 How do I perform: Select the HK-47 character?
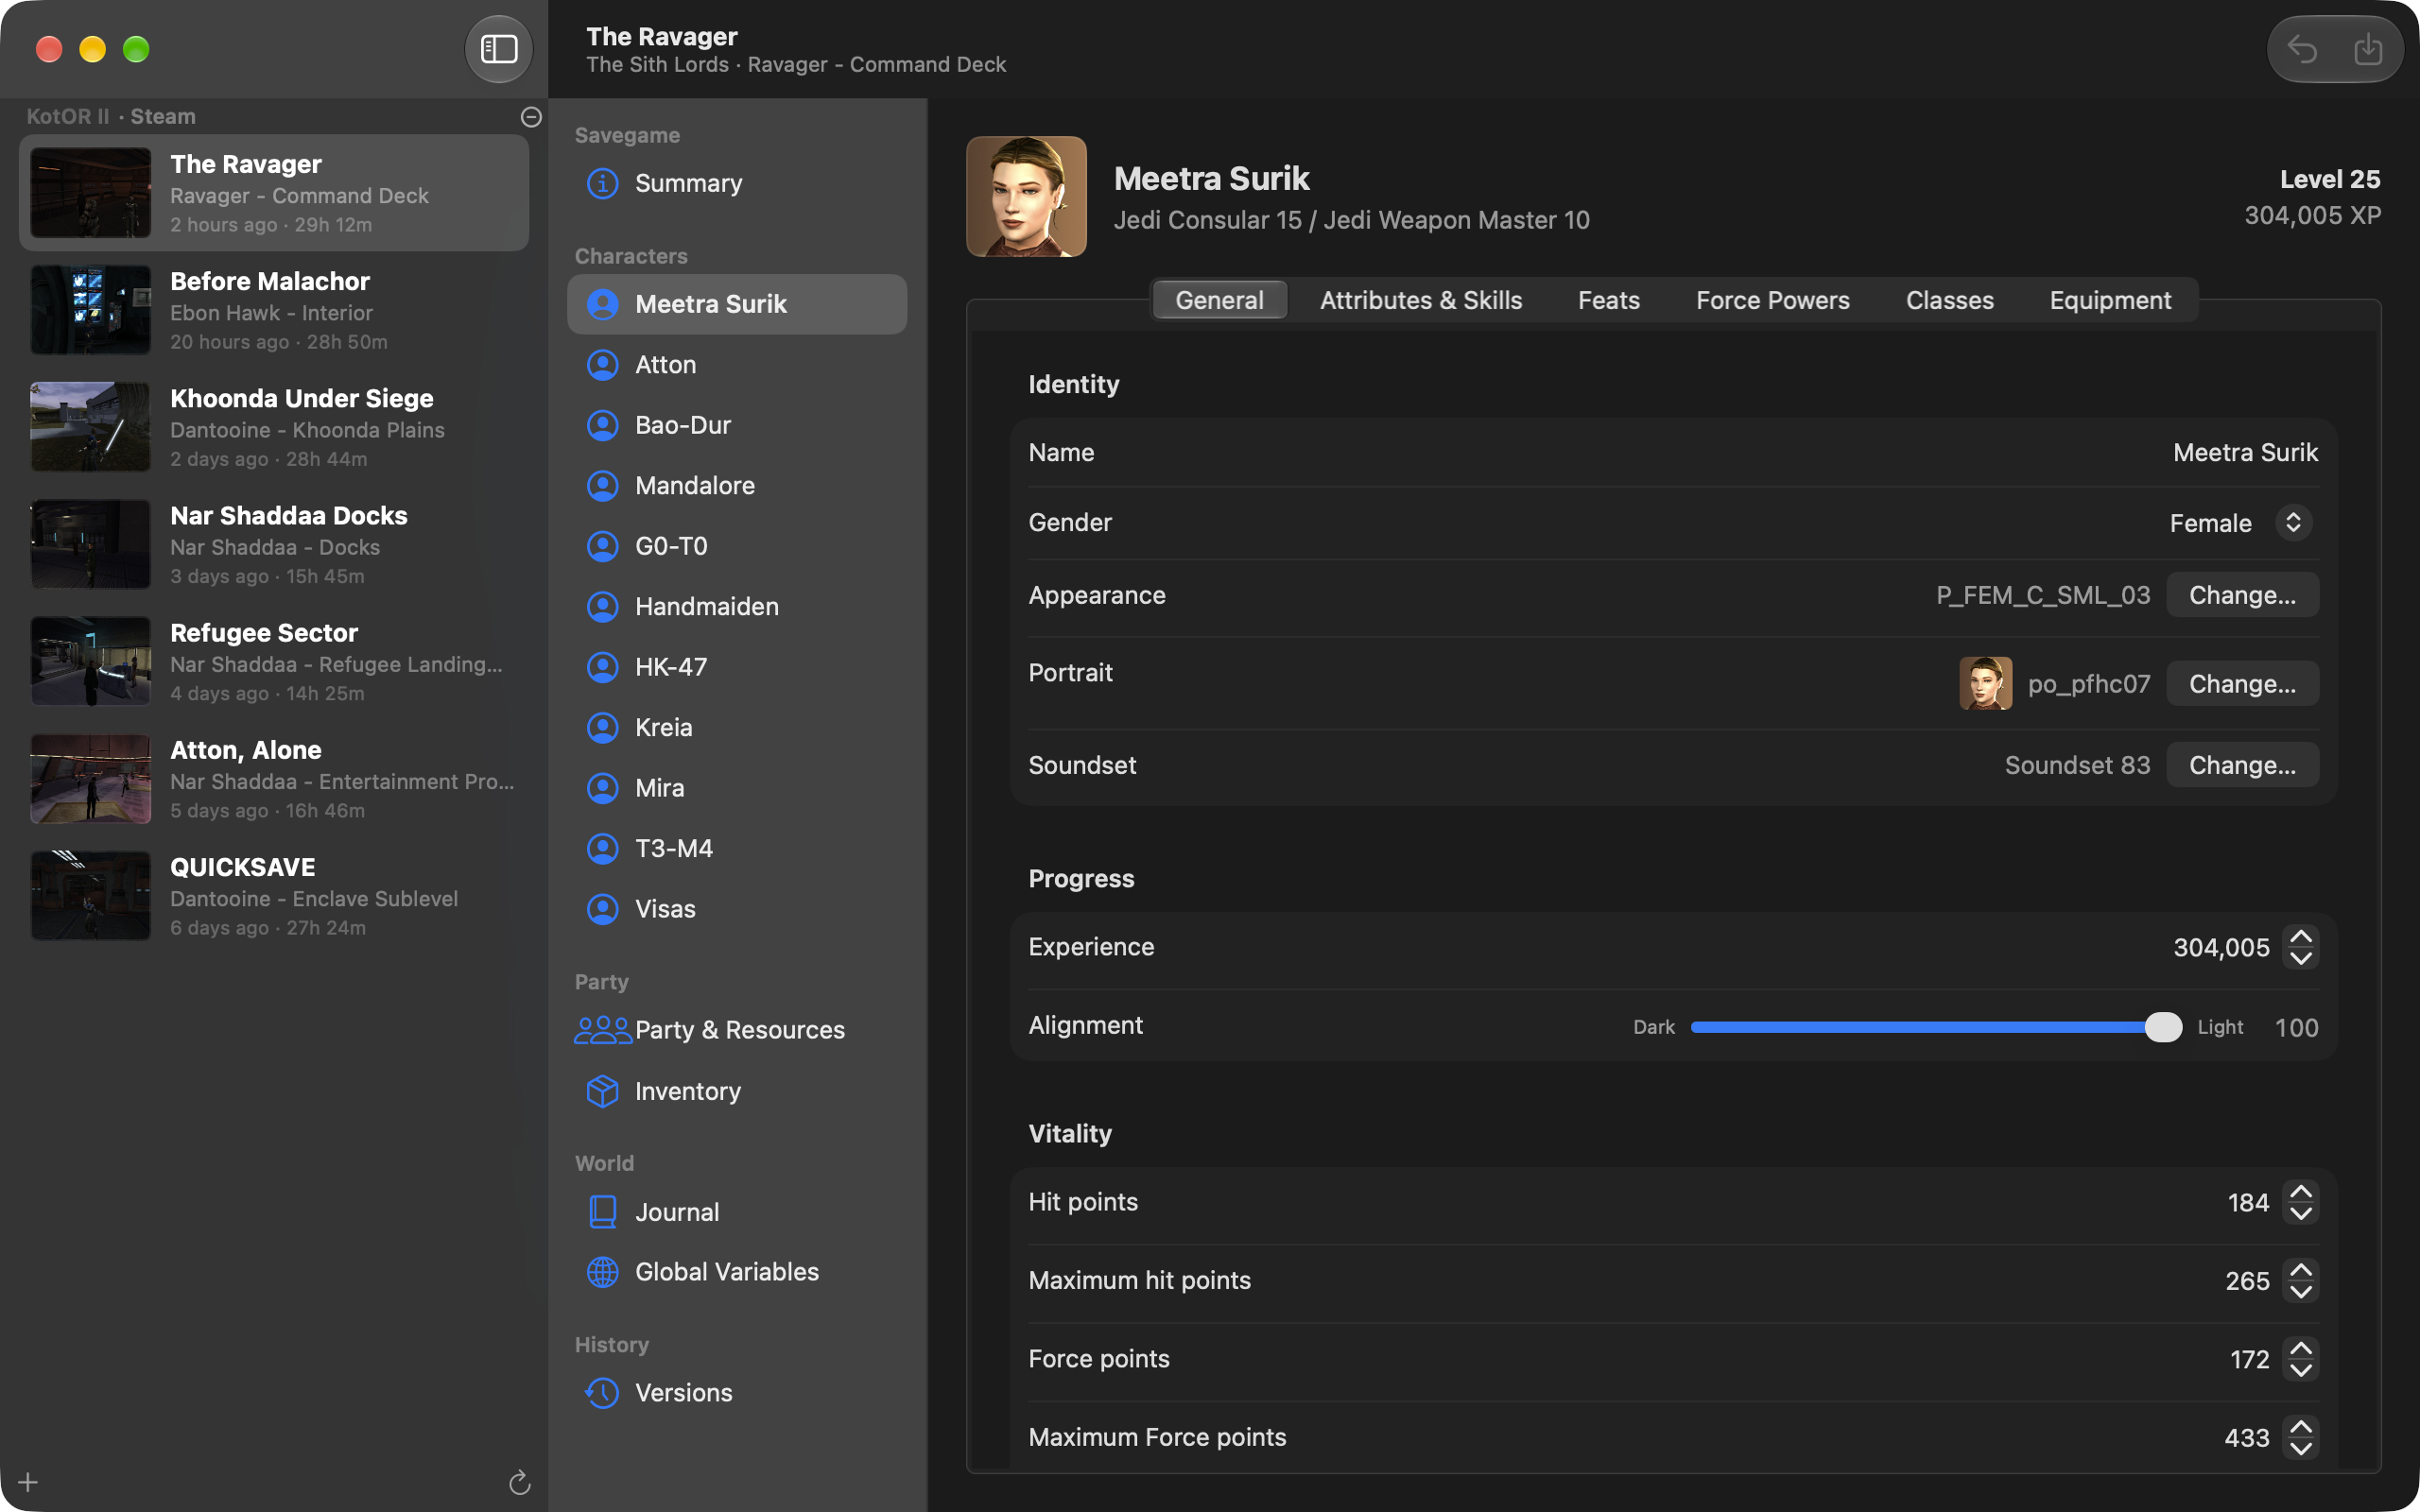pos(737,667)
